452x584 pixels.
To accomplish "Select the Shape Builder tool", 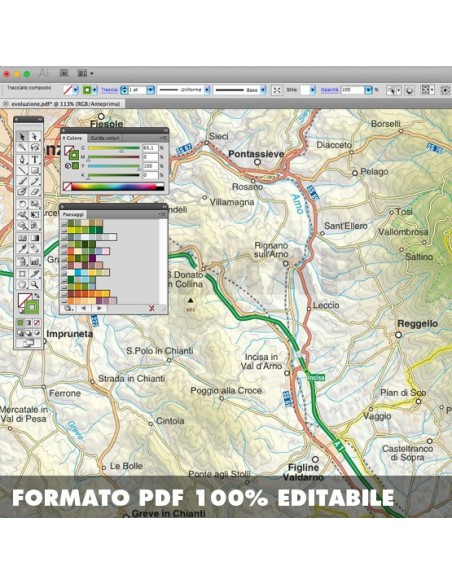I will click(x=22, y=226).
